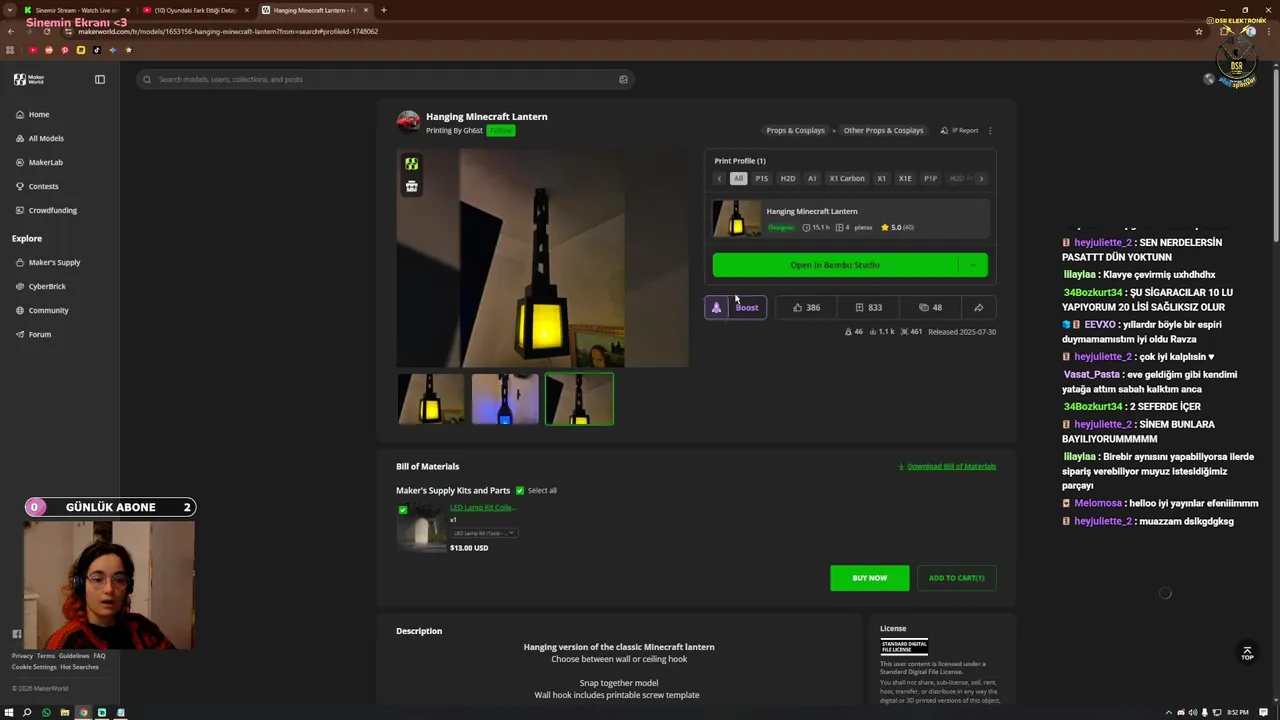Open the LED Lamp Kit variant dropdown
1280x720 pixels.
[484, 533]
